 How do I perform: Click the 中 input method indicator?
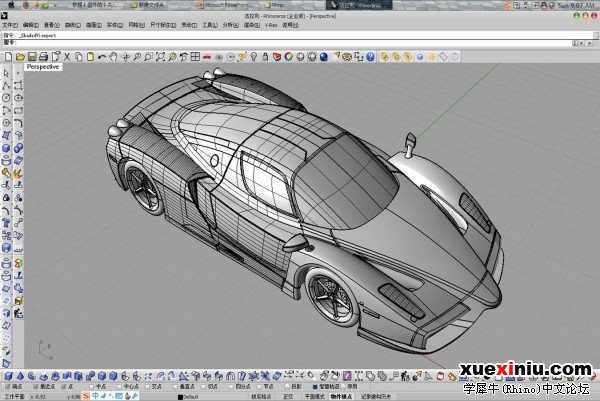95,396
